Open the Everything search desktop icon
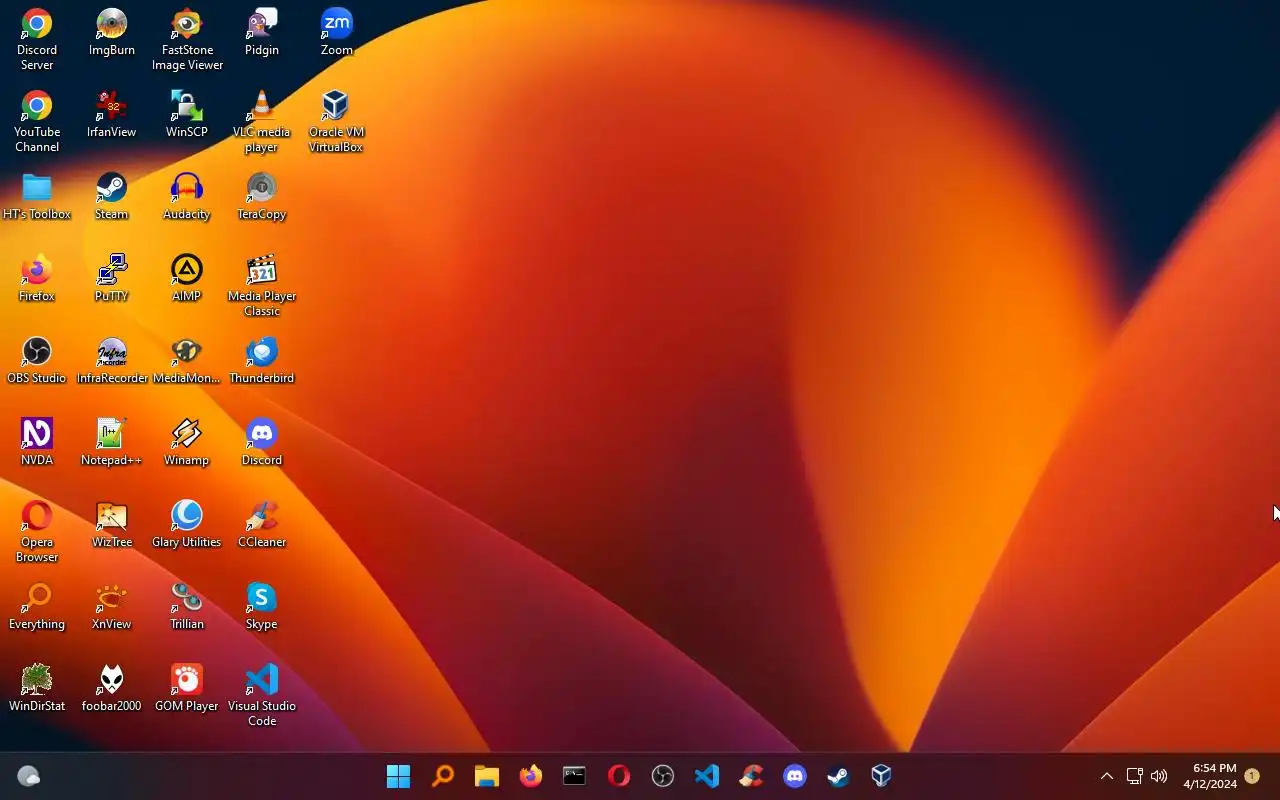Viewport: 1280px width, 800px height. [37, 607]
